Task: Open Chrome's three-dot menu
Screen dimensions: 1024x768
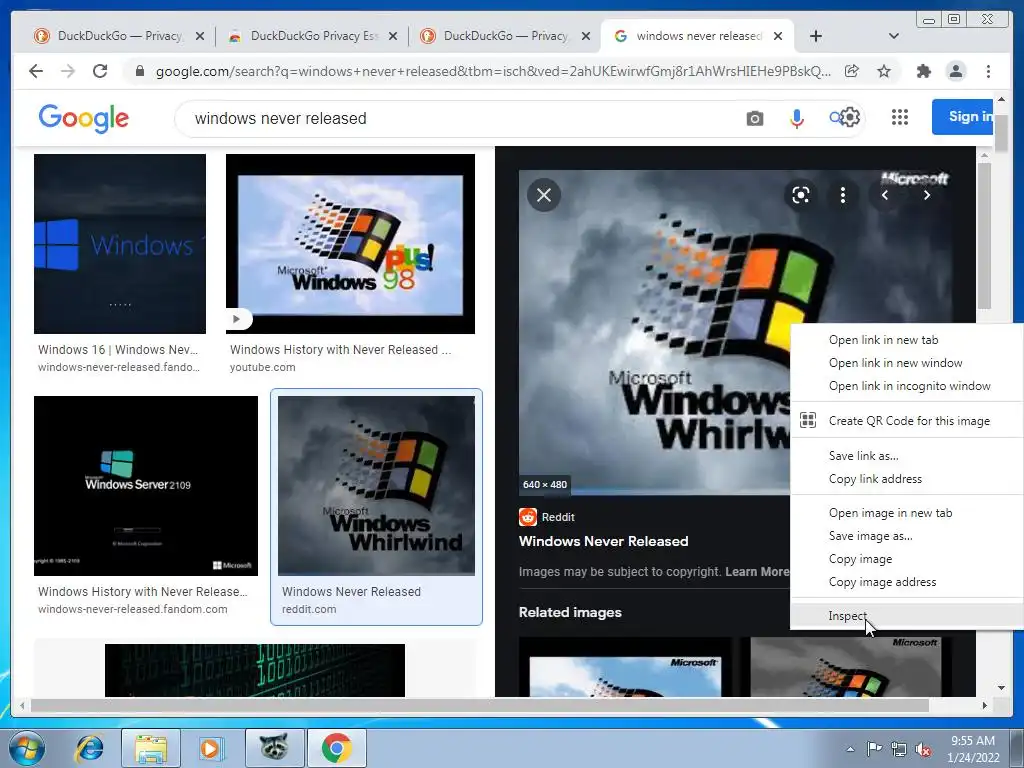Action: pyautogui.click(x=988, y=71)
